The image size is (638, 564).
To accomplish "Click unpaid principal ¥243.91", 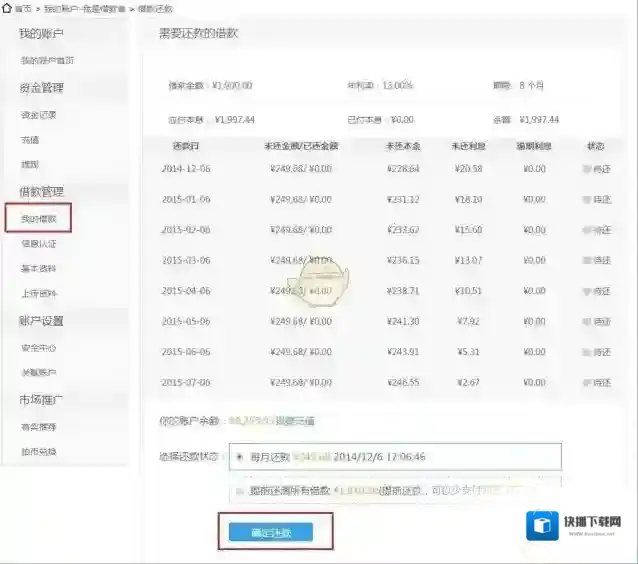I will coord(403,352).
